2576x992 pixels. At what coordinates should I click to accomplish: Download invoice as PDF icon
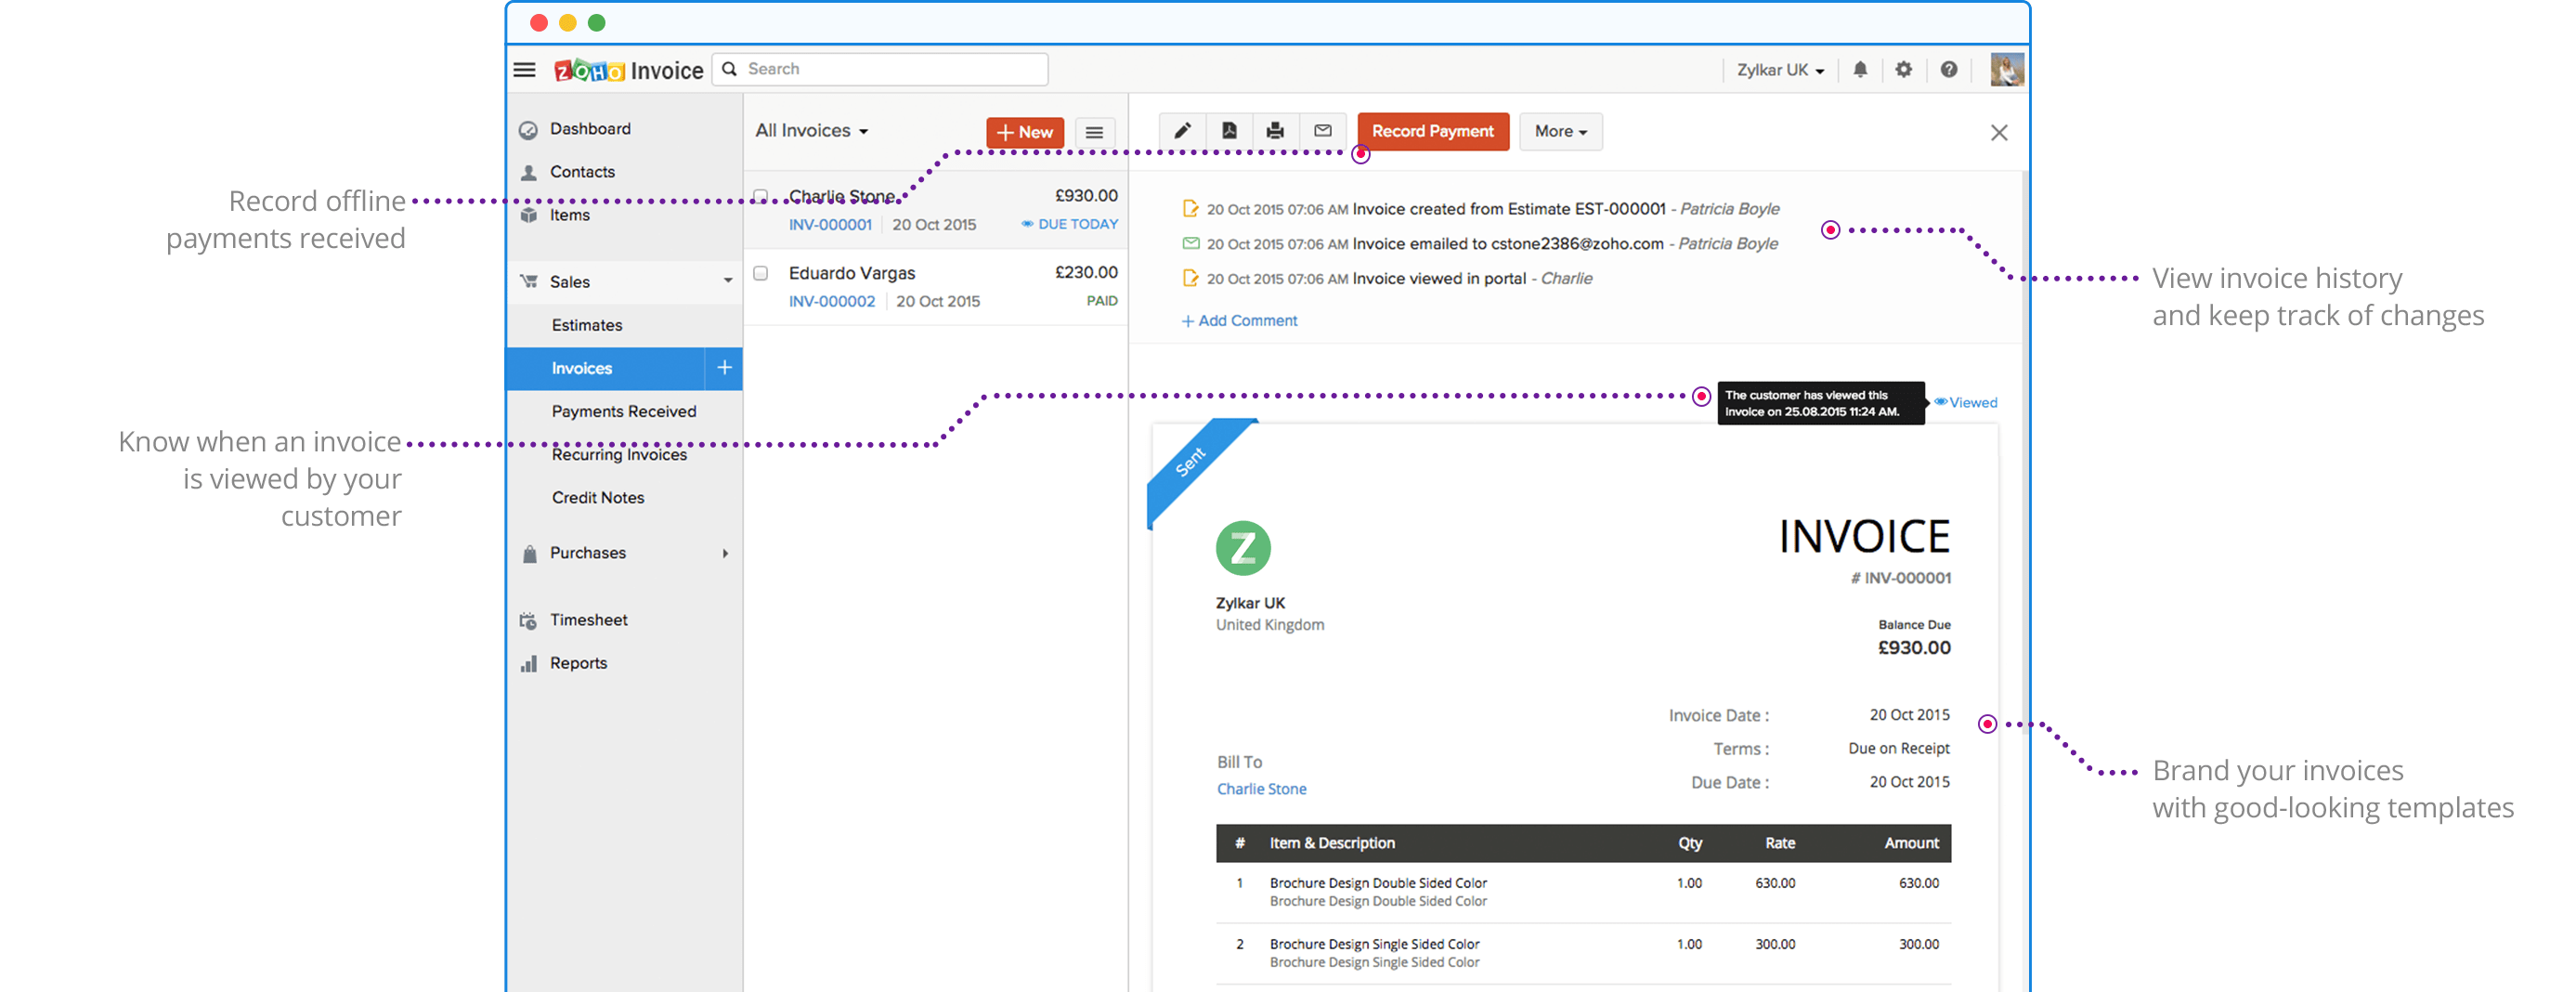pos(1229,131)
